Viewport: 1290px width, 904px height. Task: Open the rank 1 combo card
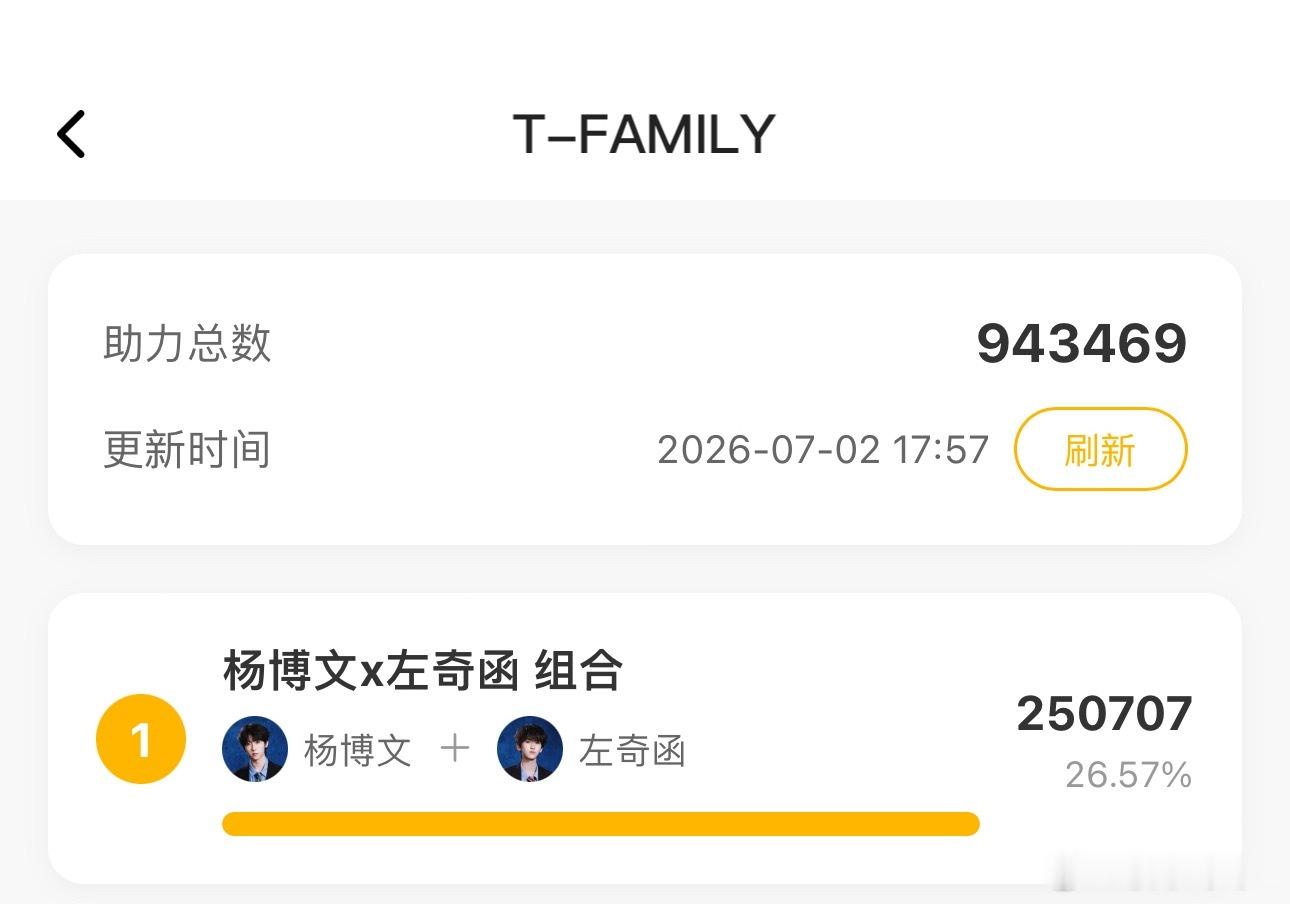645,739
